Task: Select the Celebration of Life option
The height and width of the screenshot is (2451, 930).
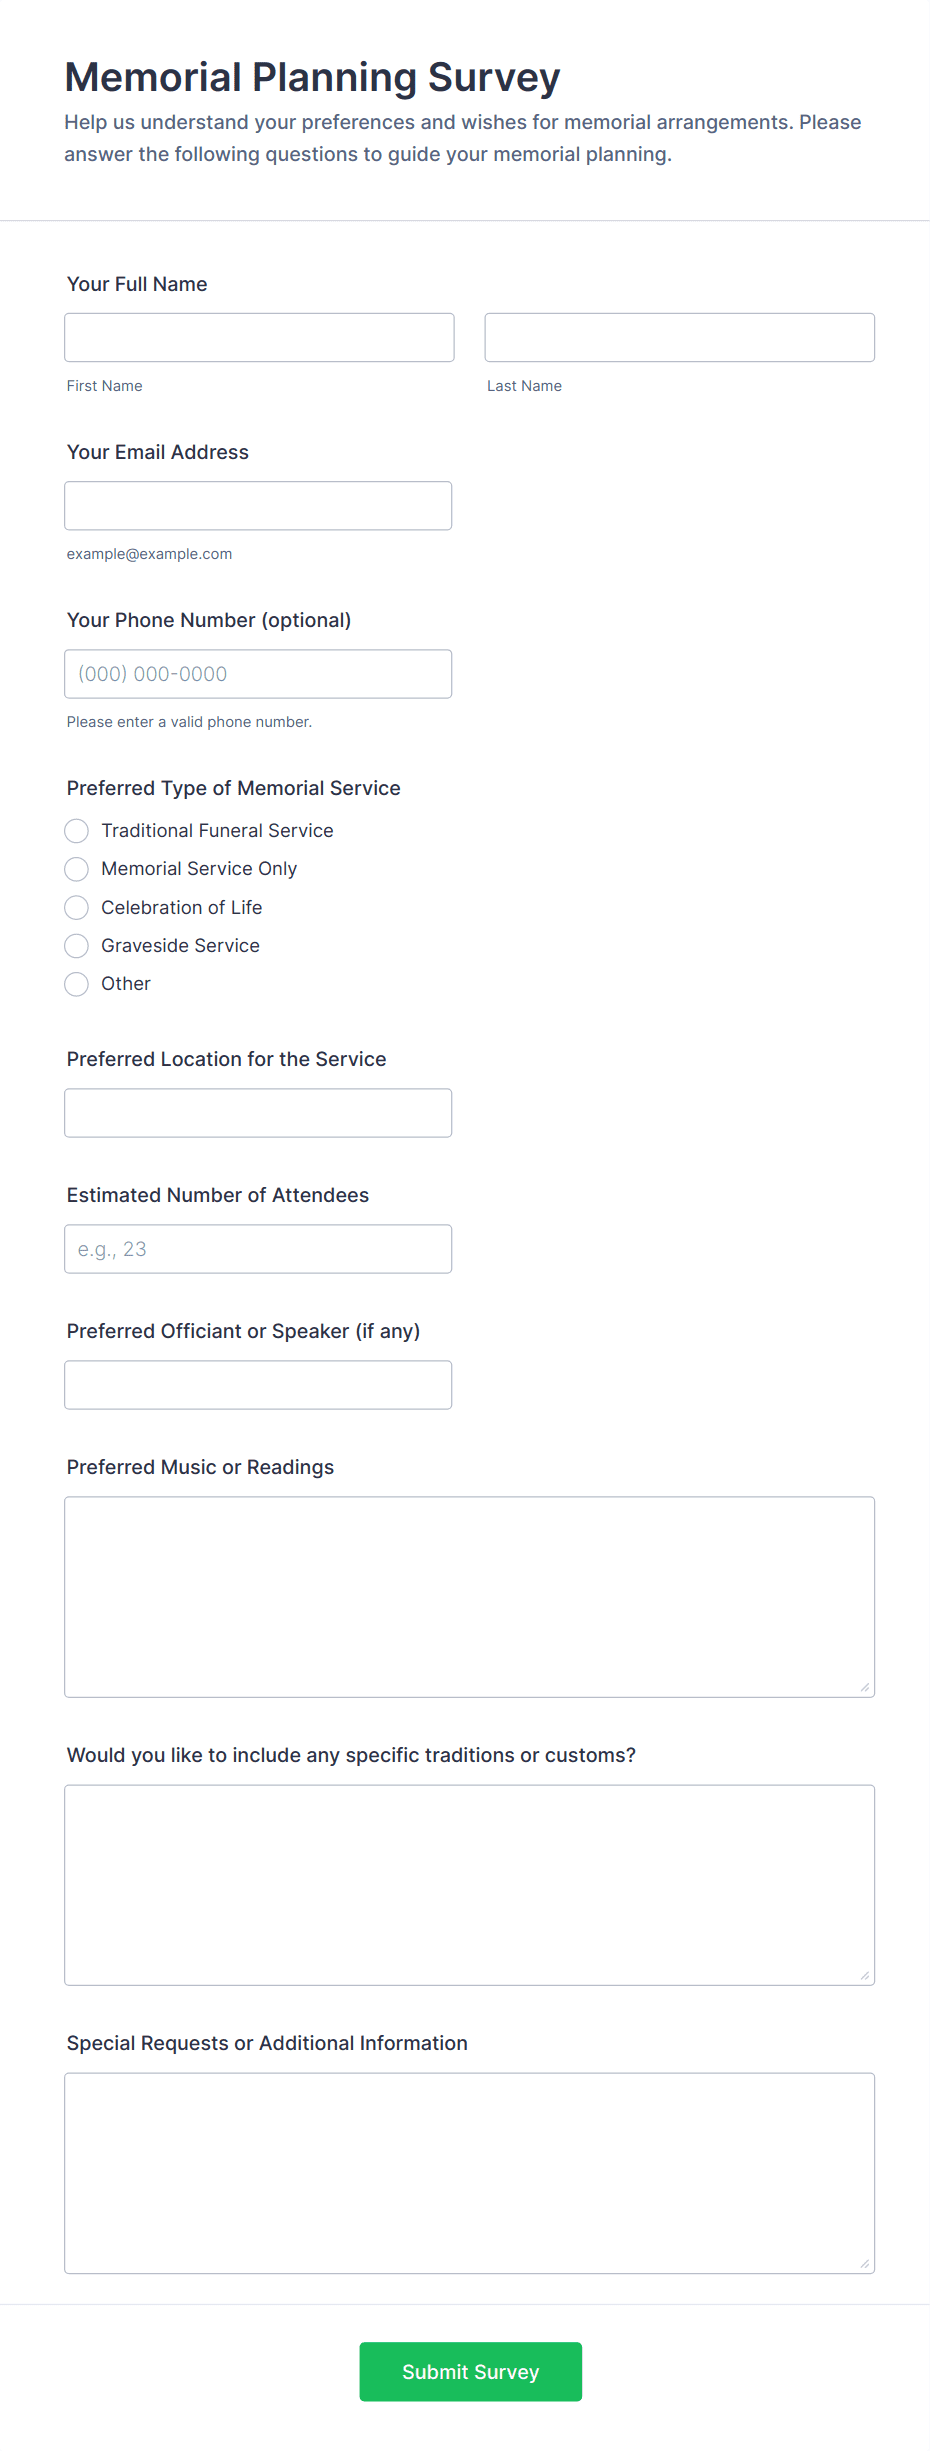Action: [77, 908]
